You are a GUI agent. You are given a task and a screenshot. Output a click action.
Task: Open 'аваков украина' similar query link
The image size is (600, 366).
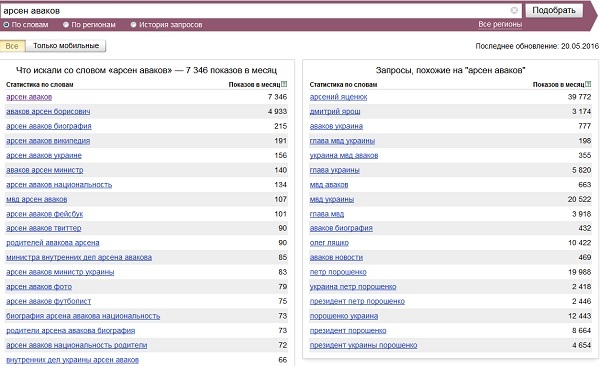[x=336, y=126]
